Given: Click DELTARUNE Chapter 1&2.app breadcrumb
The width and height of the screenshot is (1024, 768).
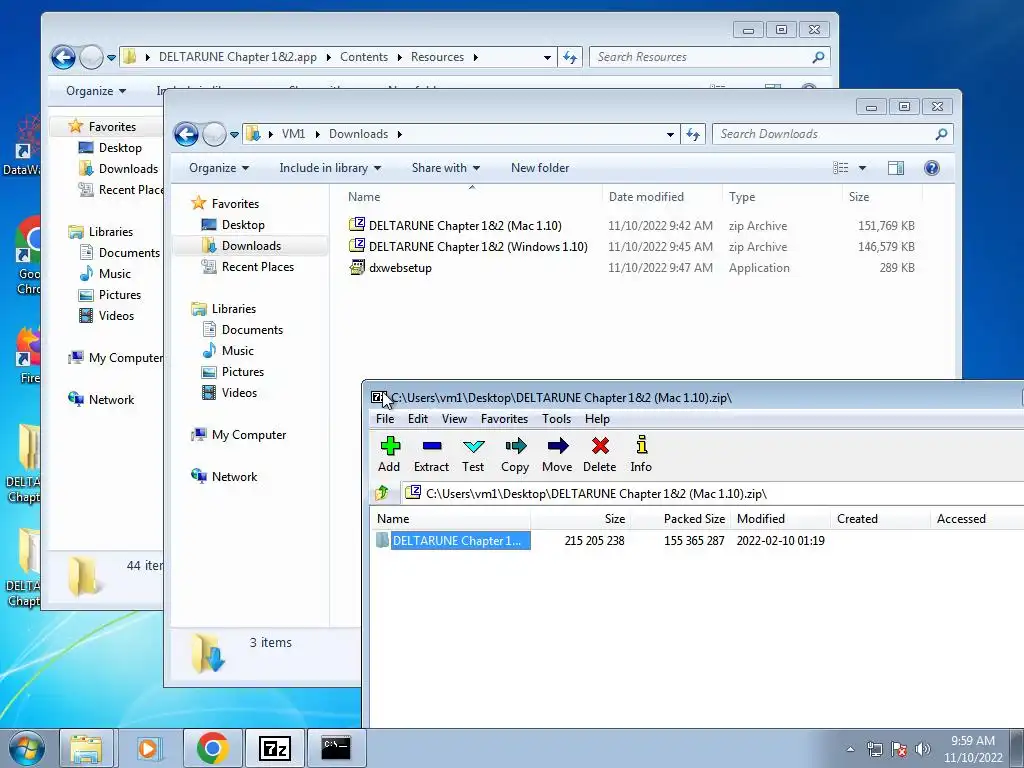Looking at the screenshot, I should click(x=238, y=57).
